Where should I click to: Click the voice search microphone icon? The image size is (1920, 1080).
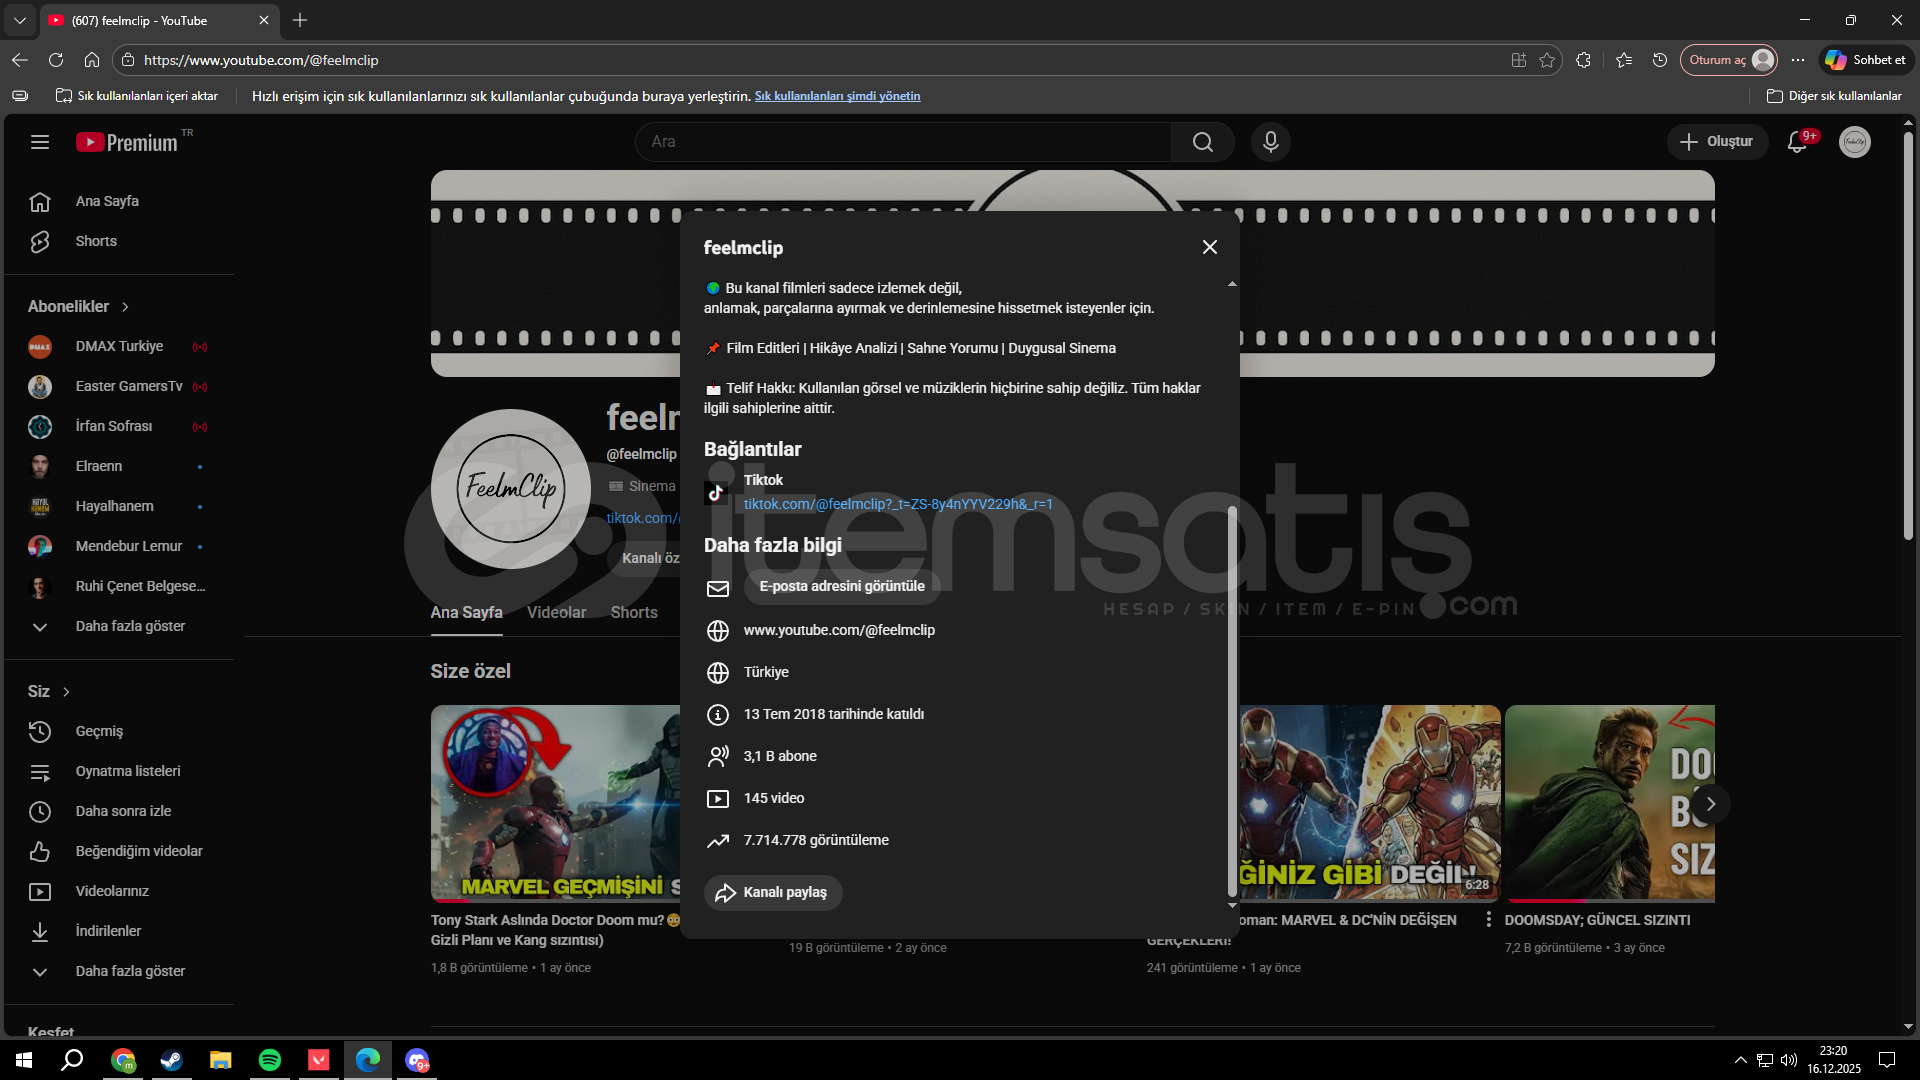(x=1270, y=142)
